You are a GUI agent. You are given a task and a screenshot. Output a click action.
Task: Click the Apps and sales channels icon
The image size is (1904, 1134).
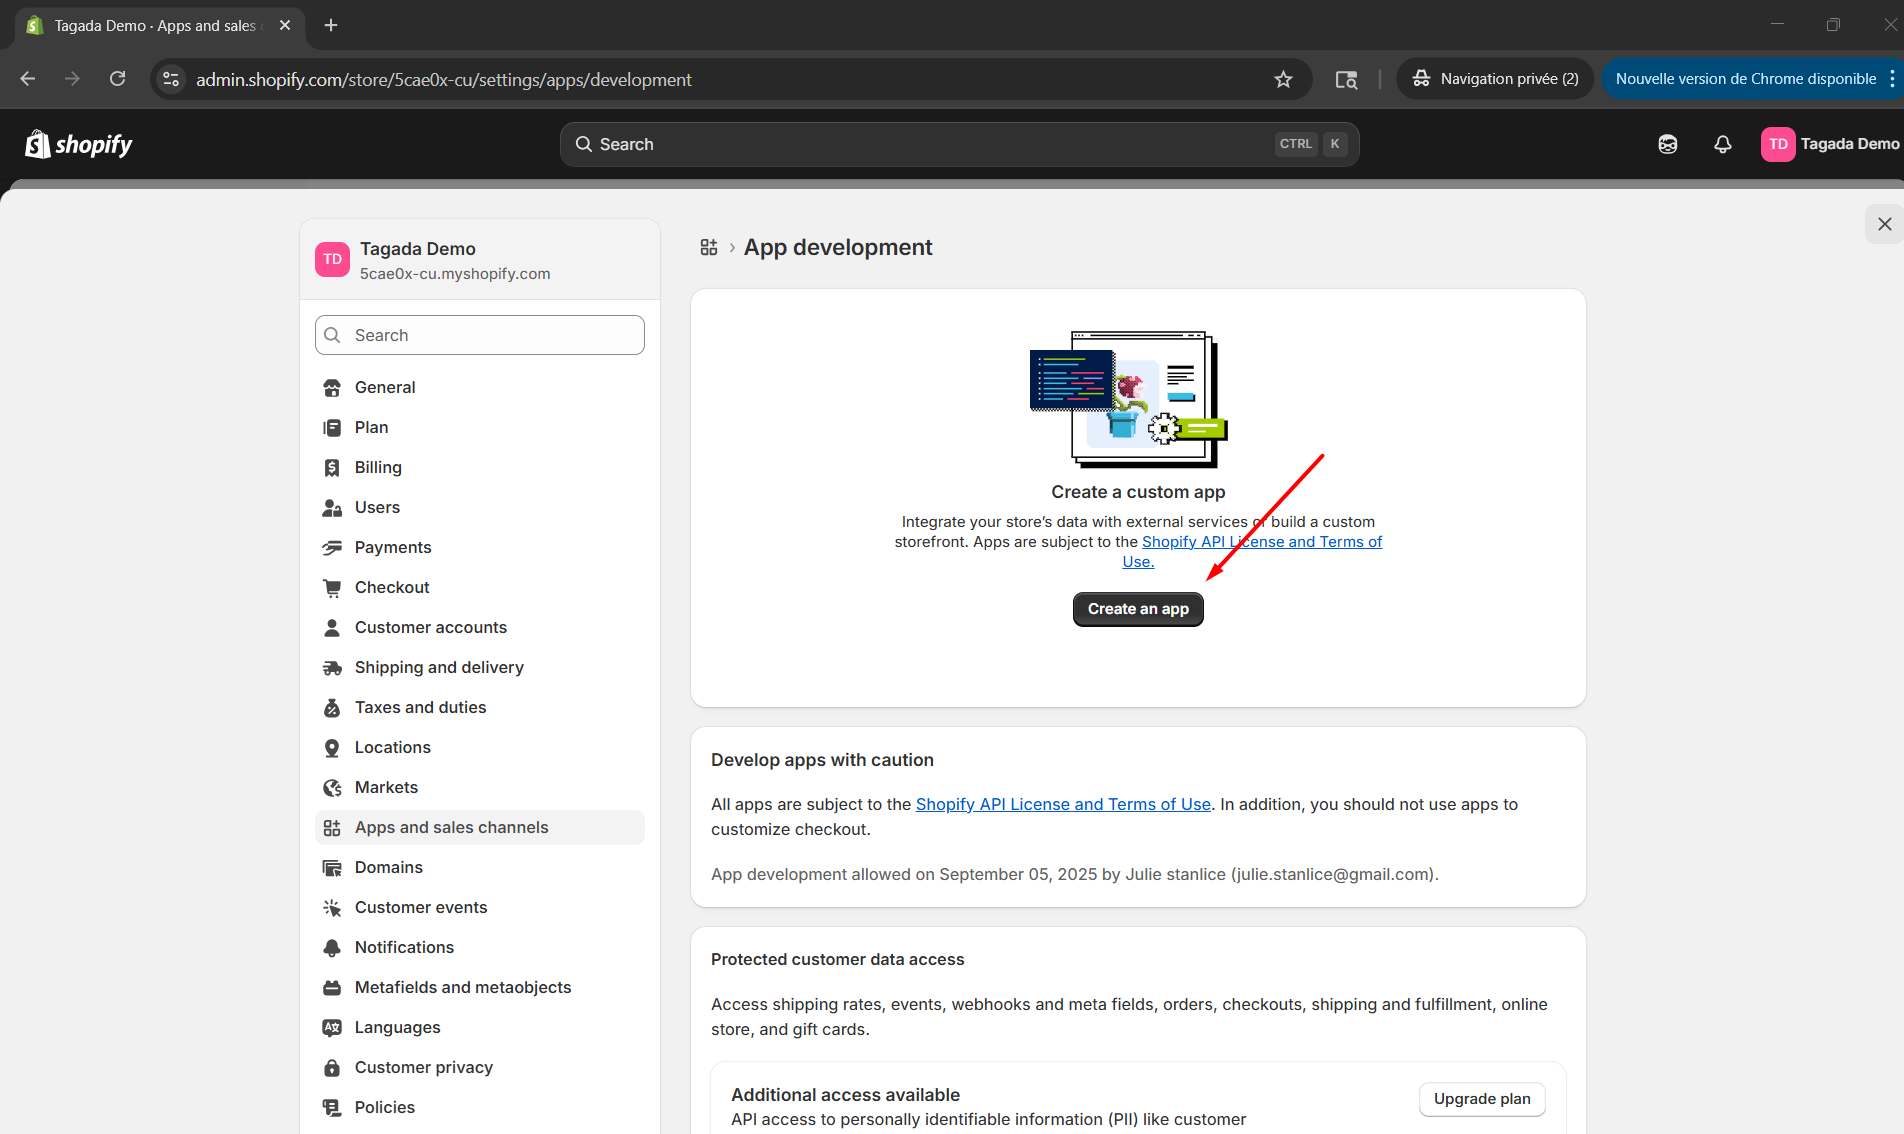(332, 828)
